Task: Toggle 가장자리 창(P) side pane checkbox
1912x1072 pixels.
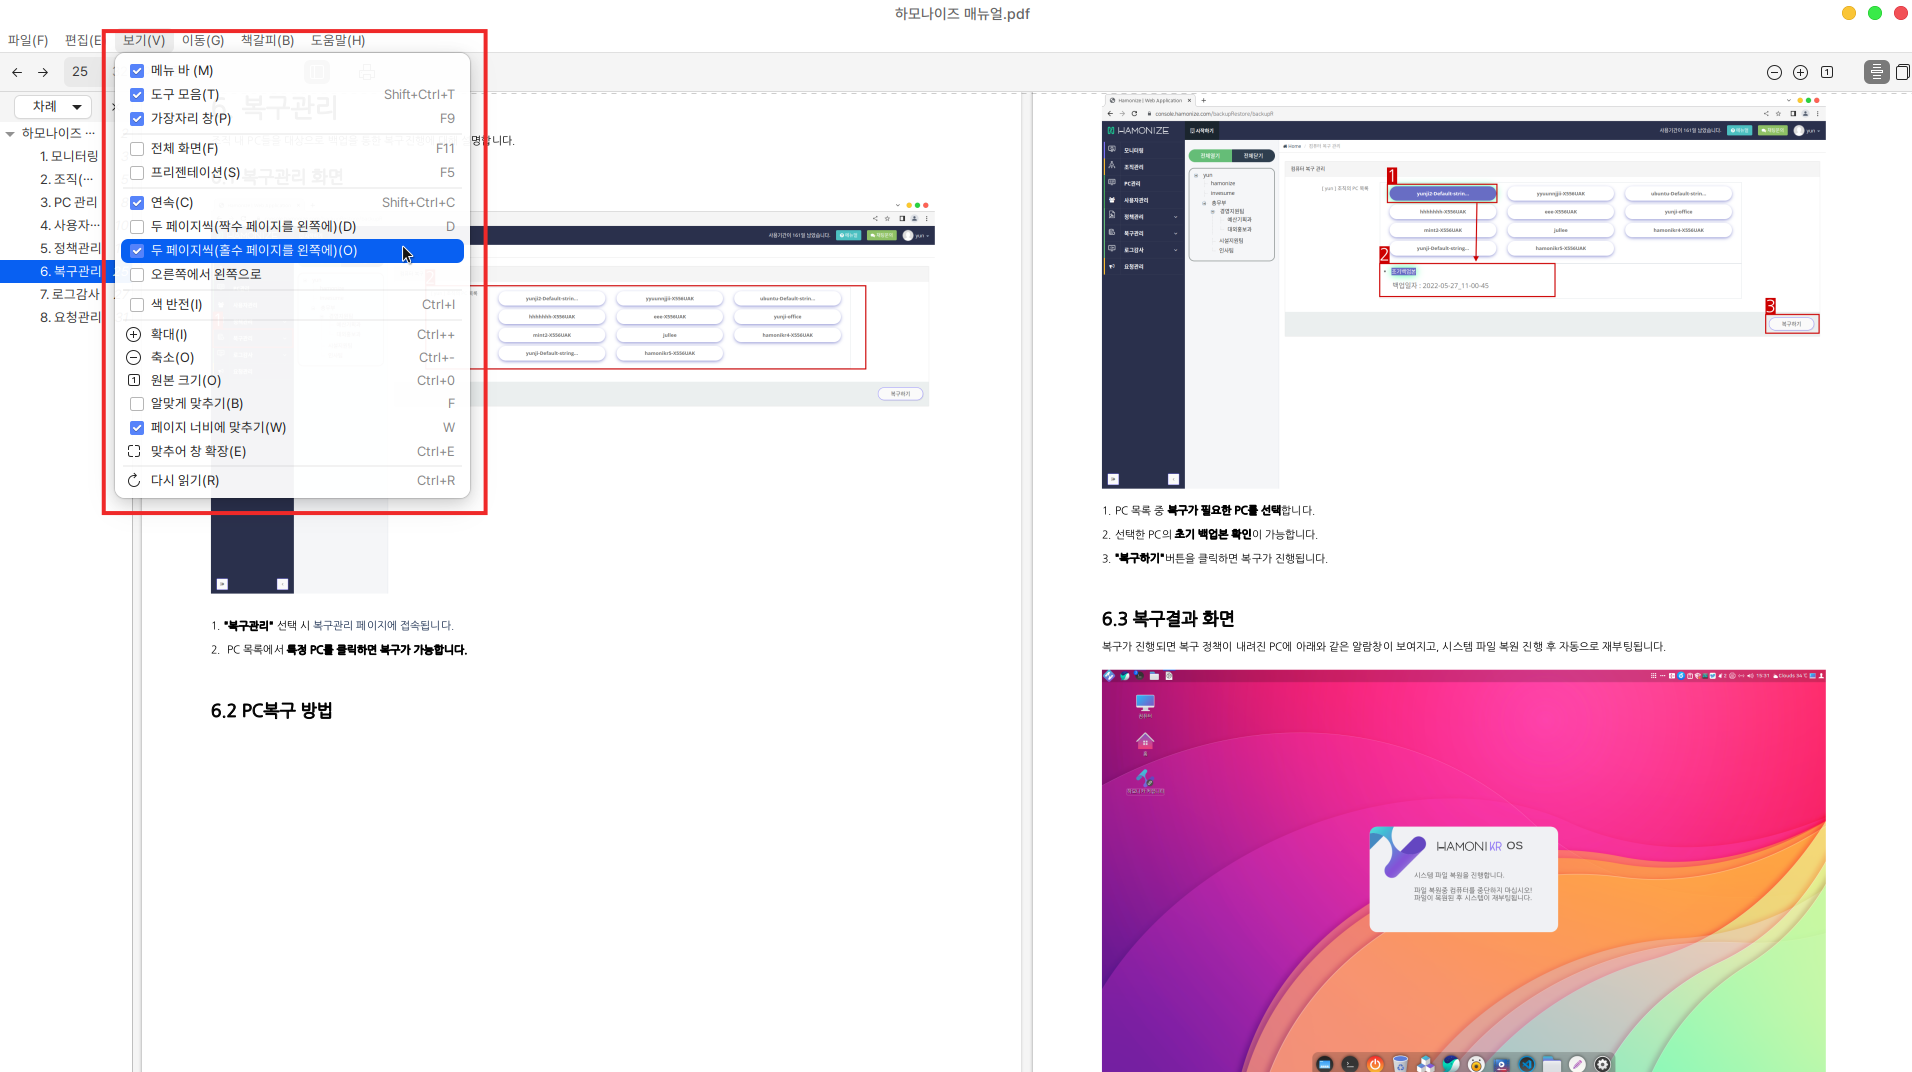Action: [137, 119]
